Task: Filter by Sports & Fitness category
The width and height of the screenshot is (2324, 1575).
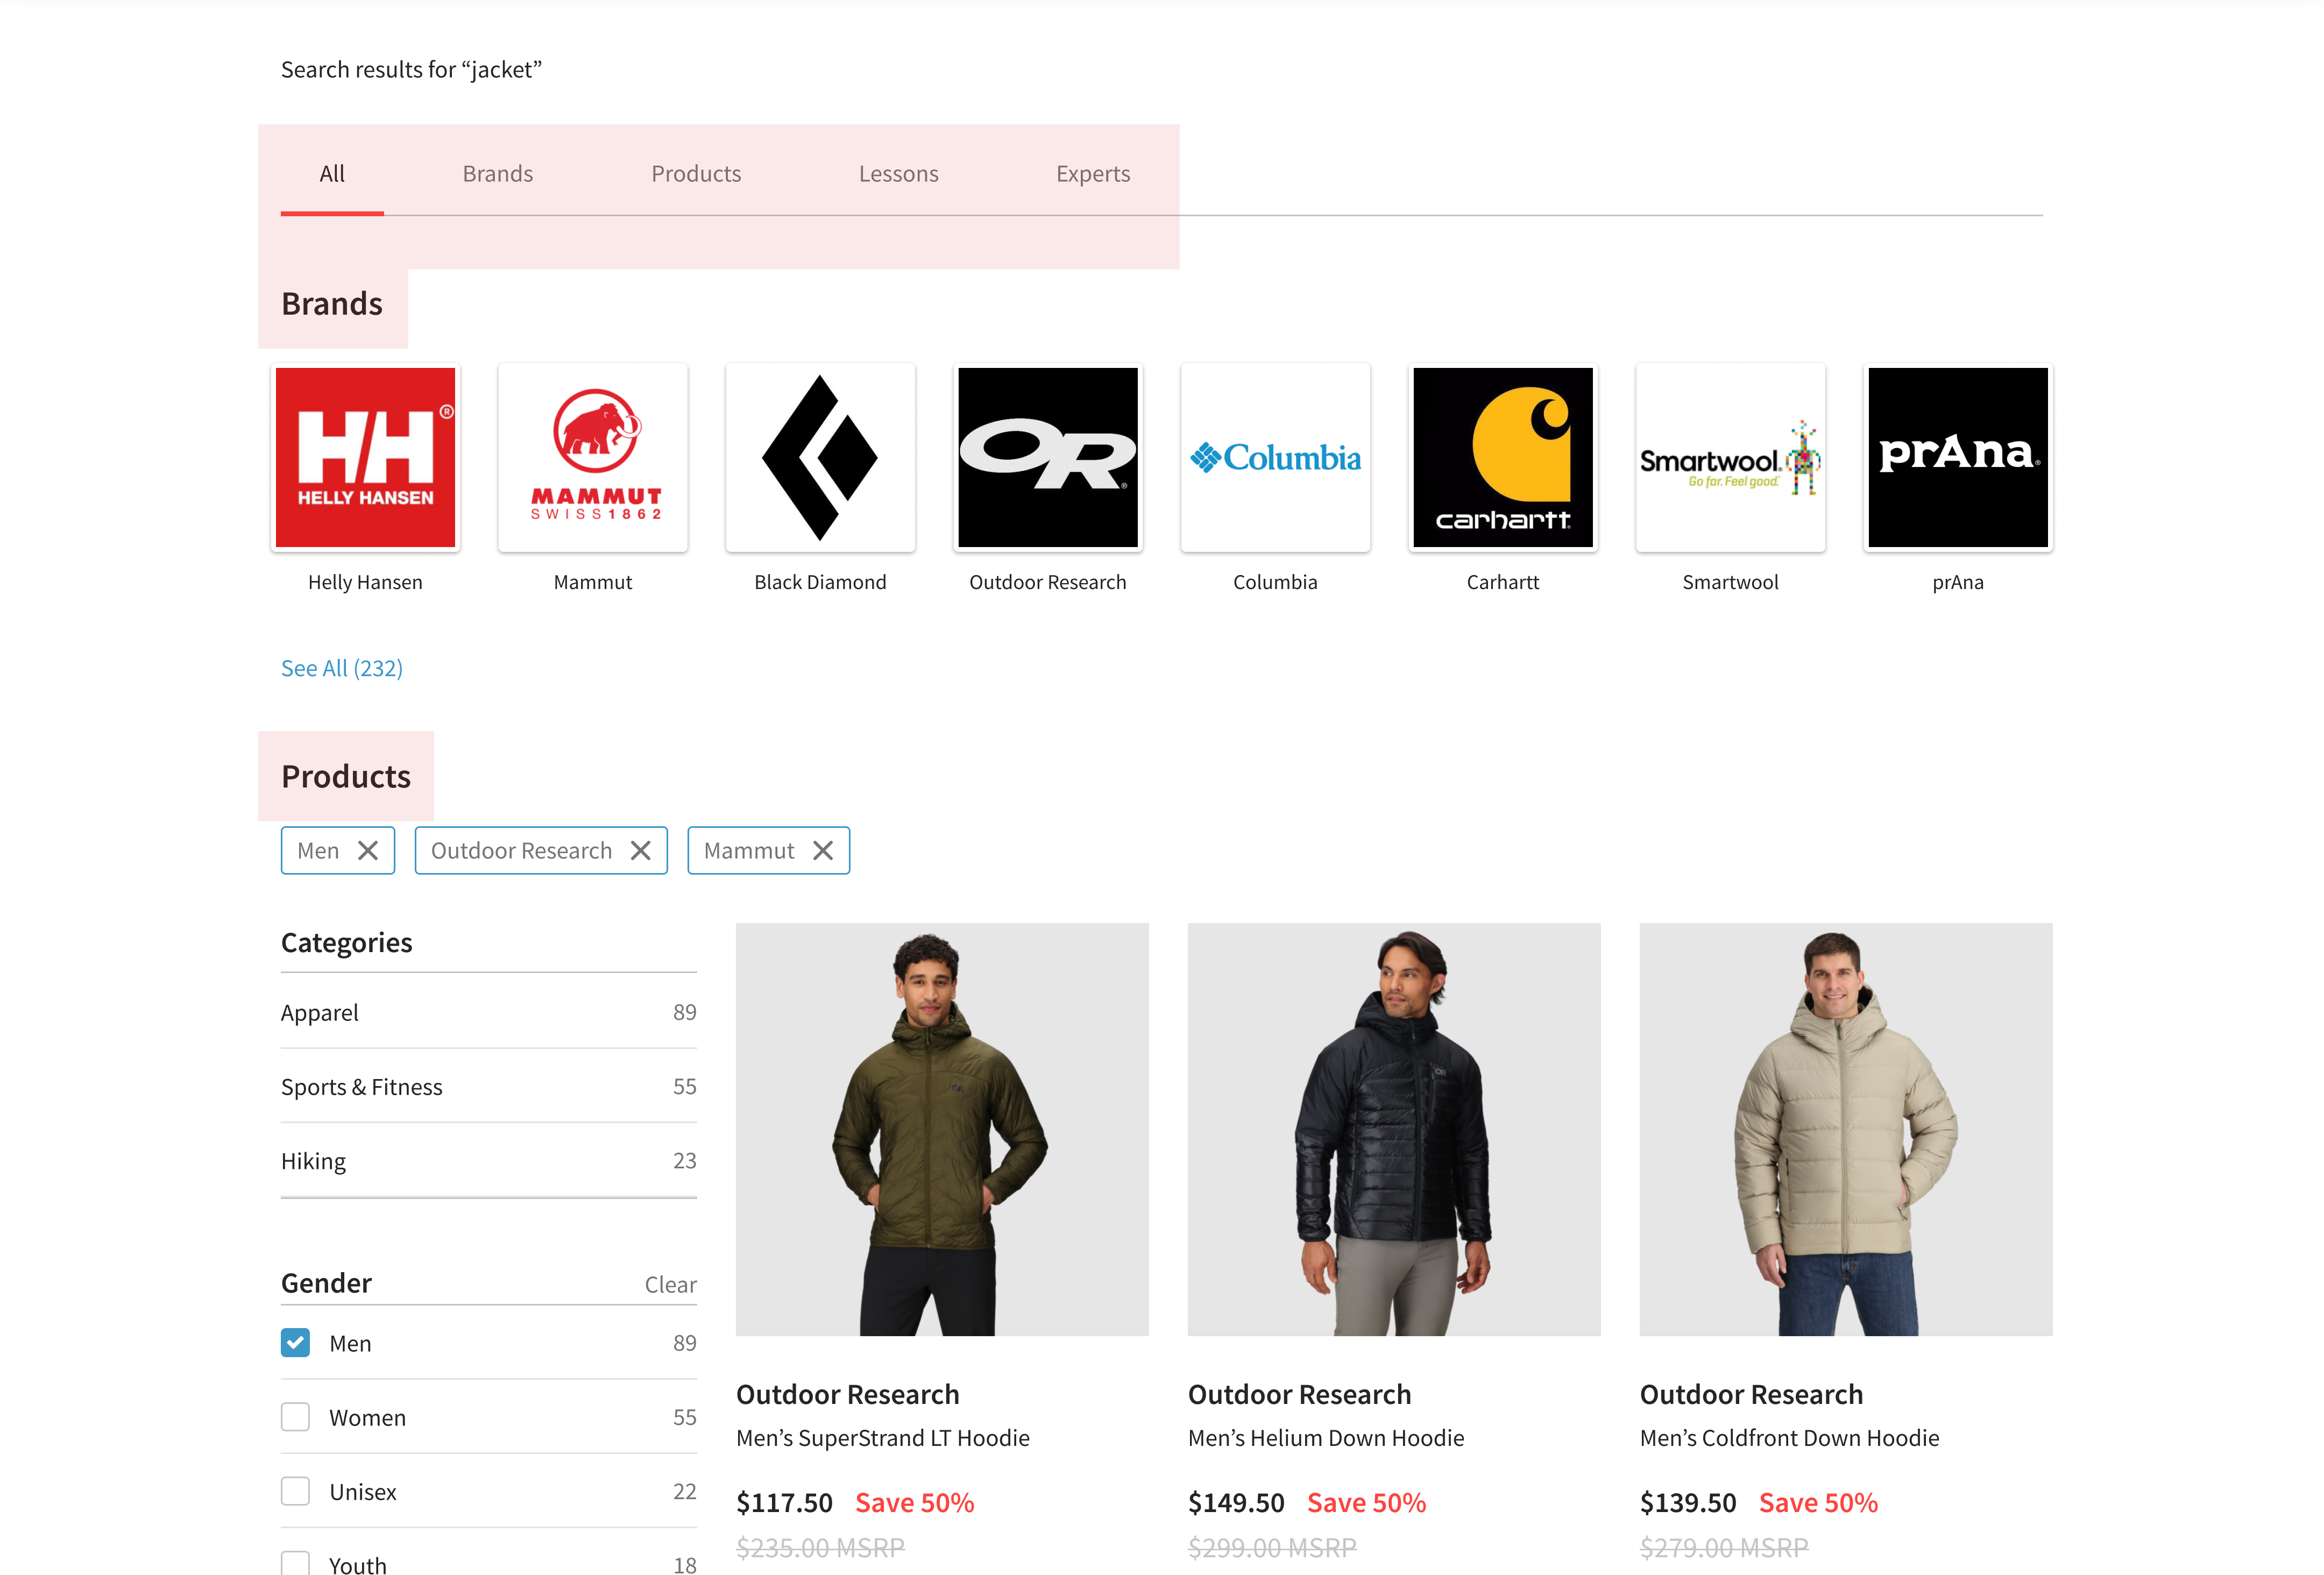Action: 489,1086
